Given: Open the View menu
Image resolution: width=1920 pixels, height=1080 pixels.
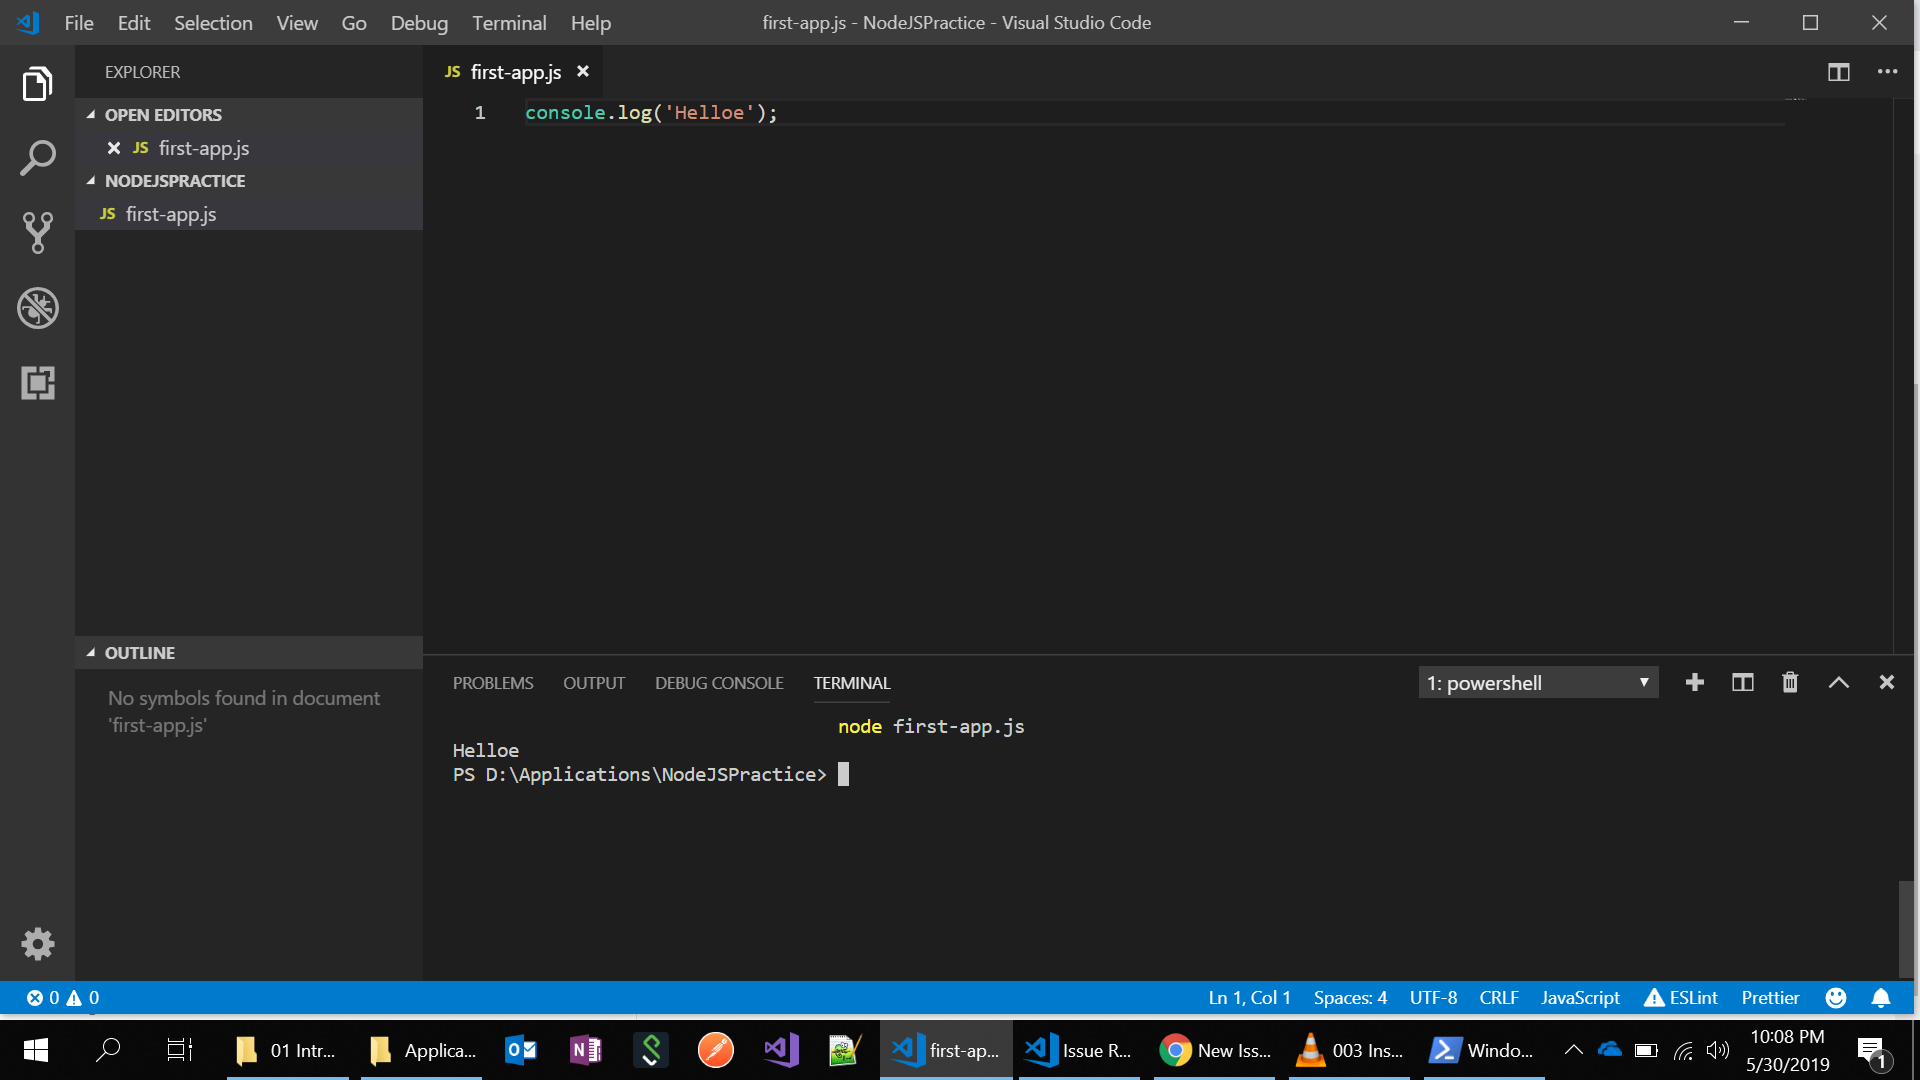Looking at the screenshot, I should click(297, 22).
